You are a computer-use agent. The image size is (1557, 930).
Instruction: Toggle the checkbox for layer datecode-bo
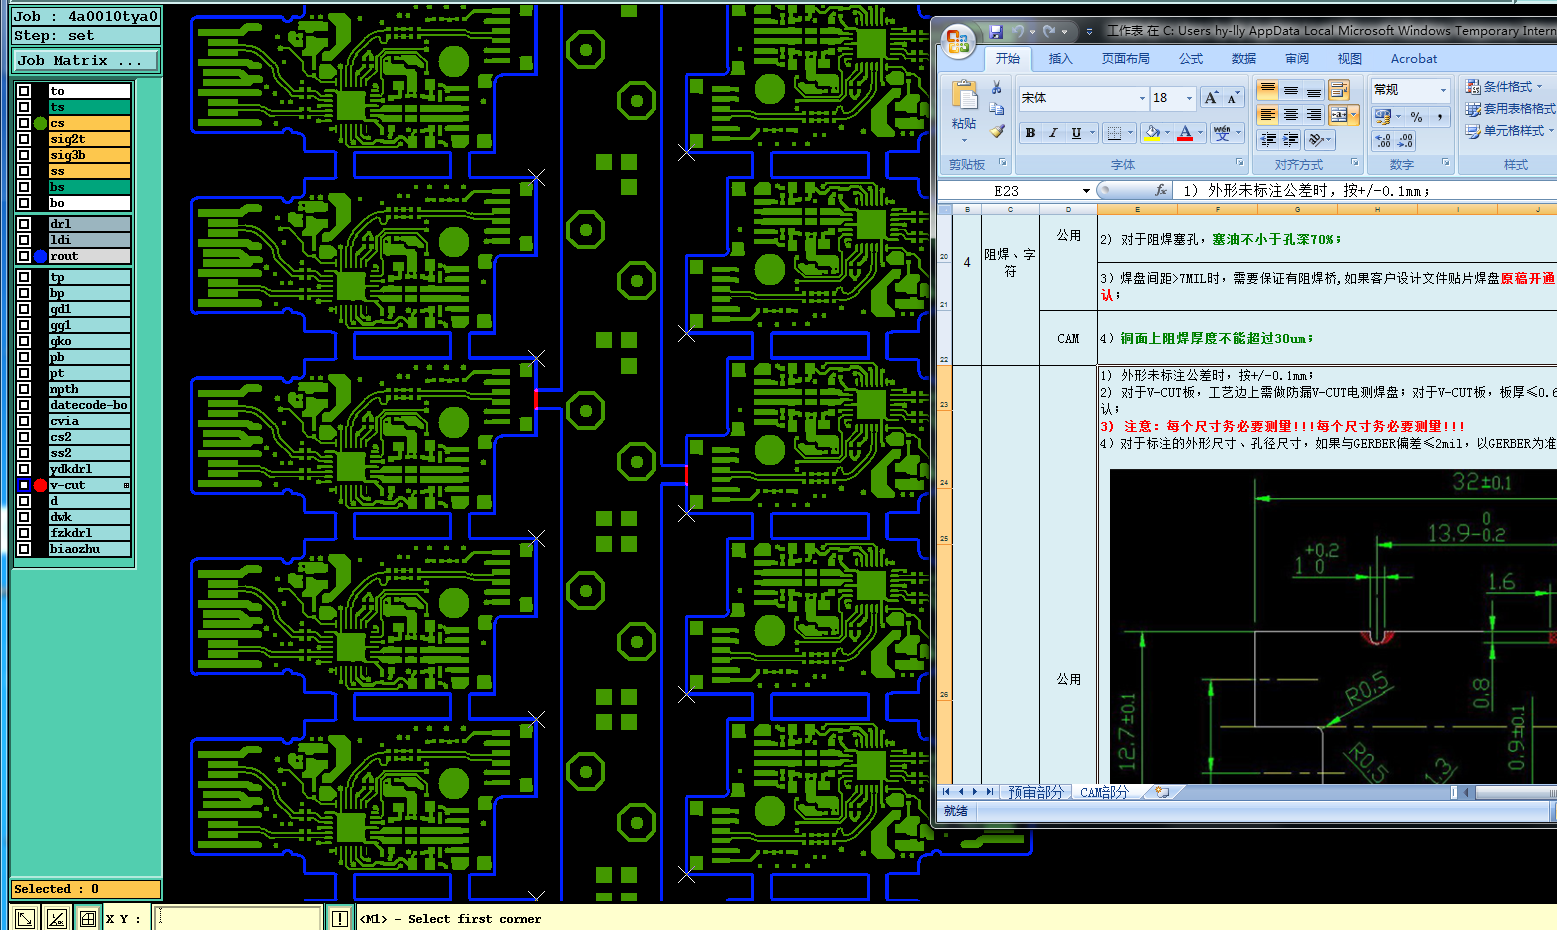(x=24, y=405)
